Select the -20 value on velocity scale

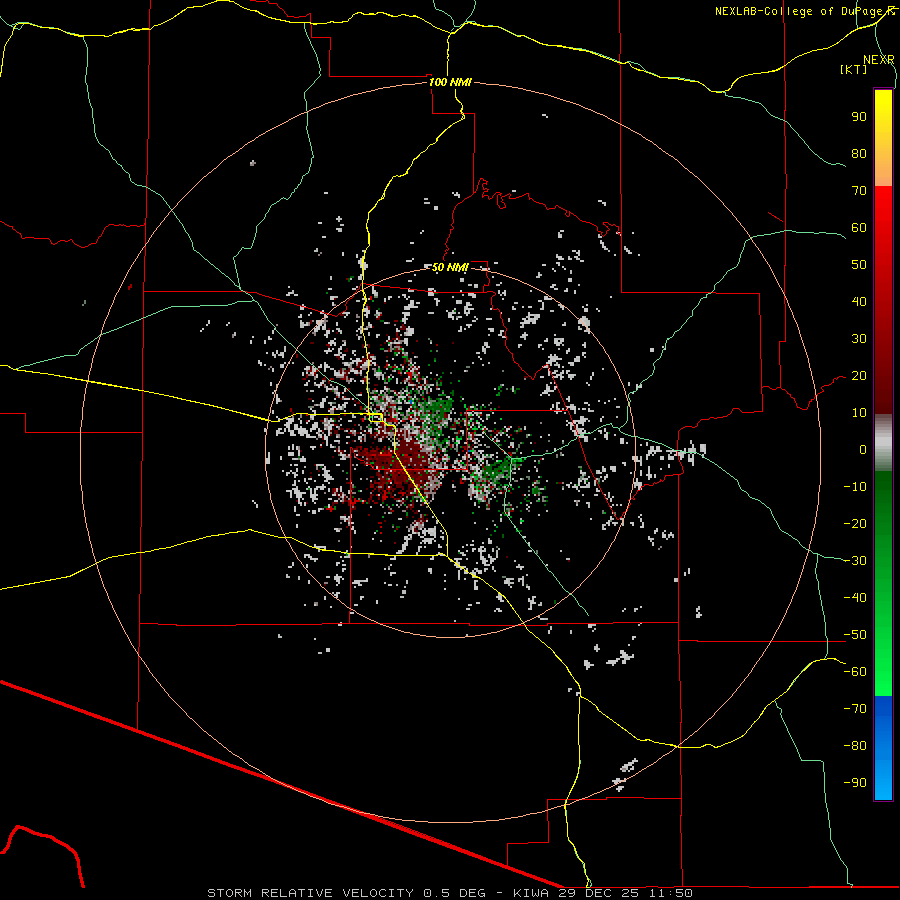pyautogui.click(x=855, y=524)
